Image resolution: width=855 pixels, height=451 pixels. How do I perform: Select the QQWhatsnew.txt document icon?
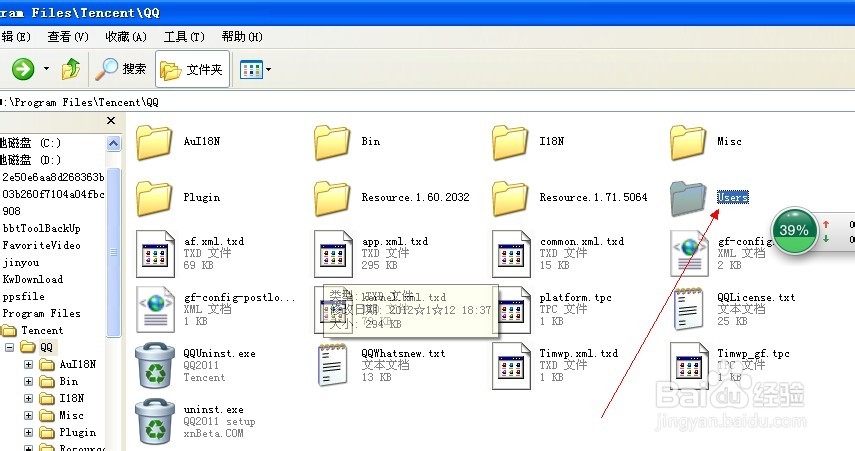click(x=333, y=365)
